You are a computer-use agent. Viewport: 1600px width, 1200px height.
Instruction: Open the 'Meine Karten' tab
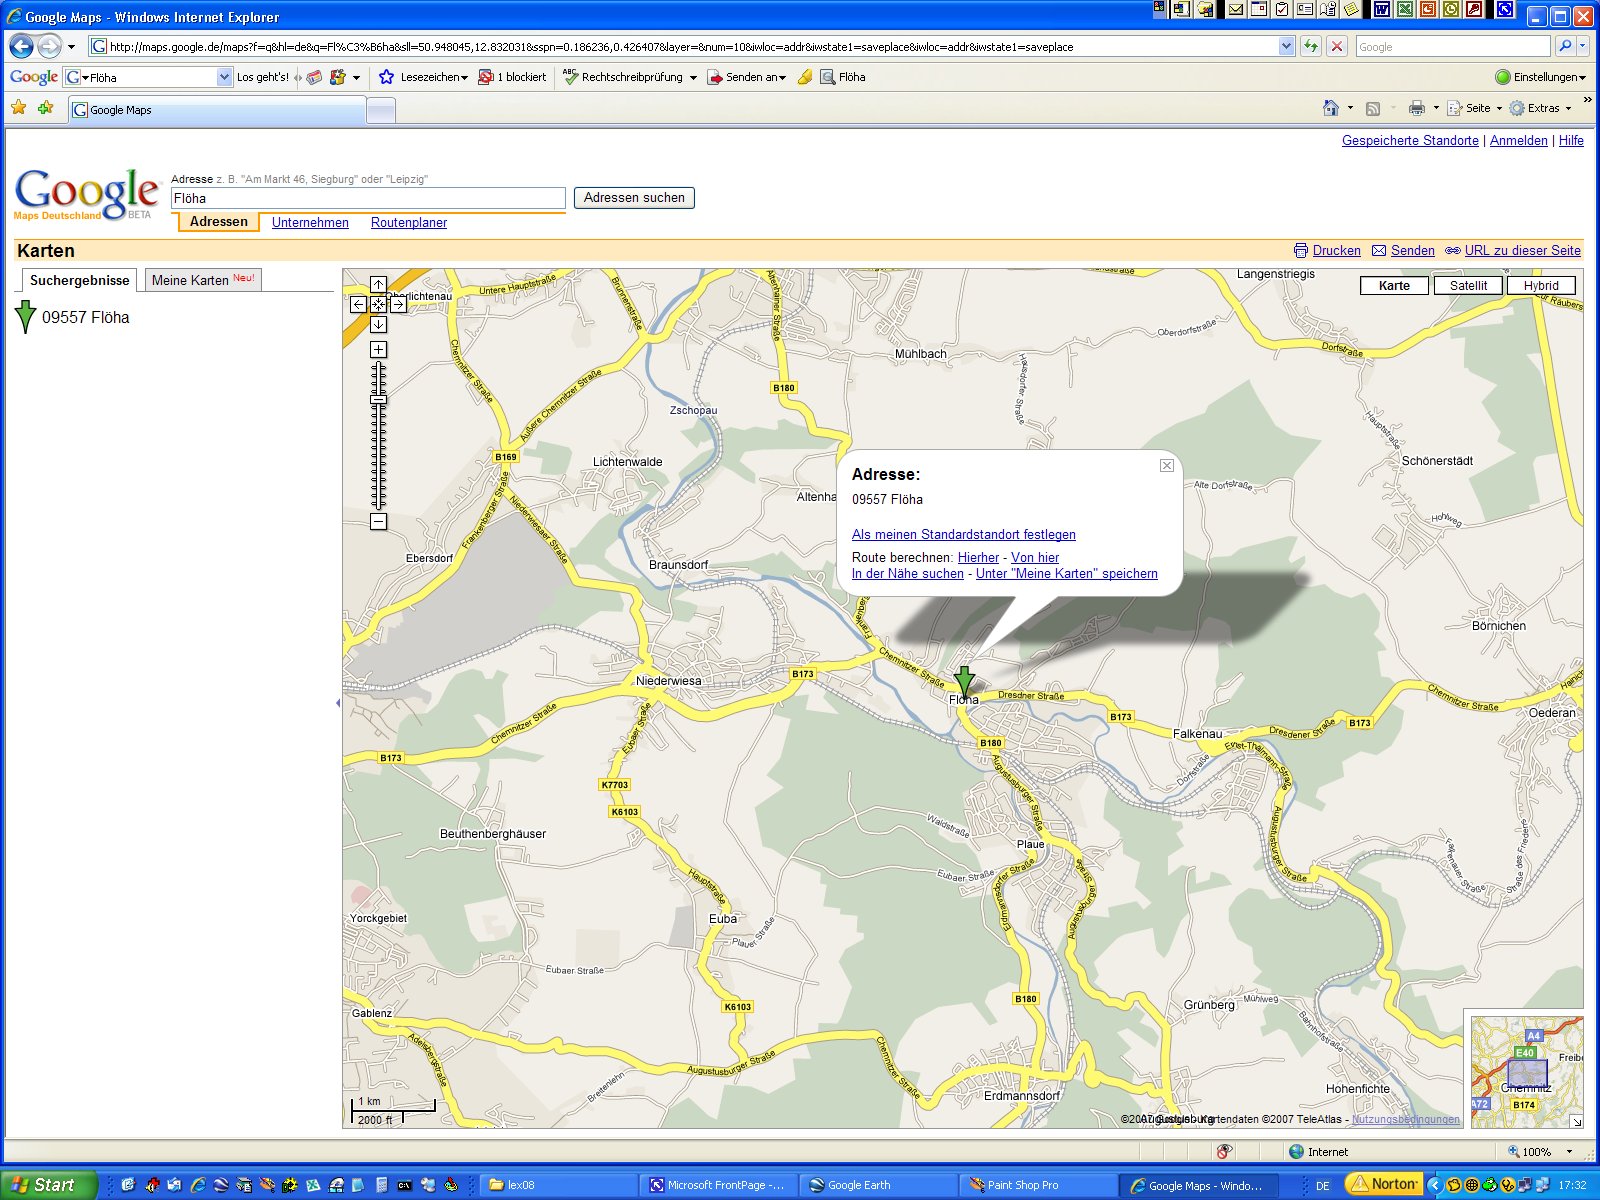pyautogui.click(x=203, y=280)
